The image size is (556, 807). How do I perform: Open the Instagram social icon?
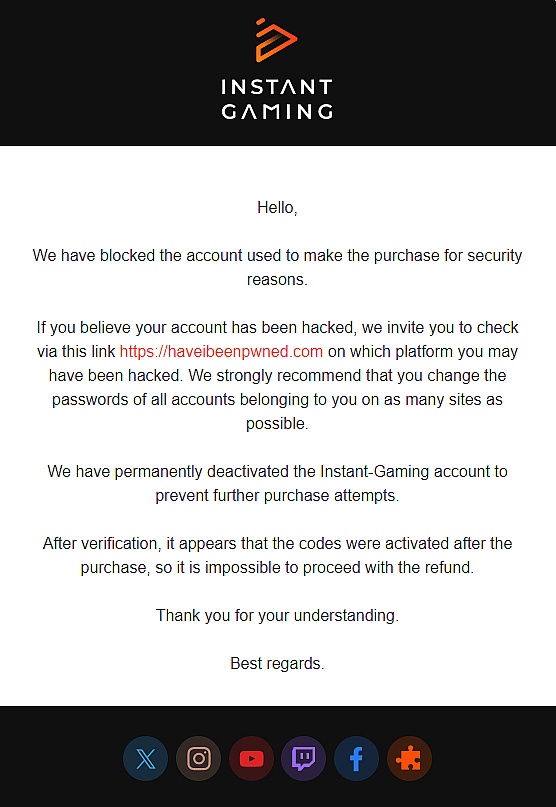[x=198, y=759]
